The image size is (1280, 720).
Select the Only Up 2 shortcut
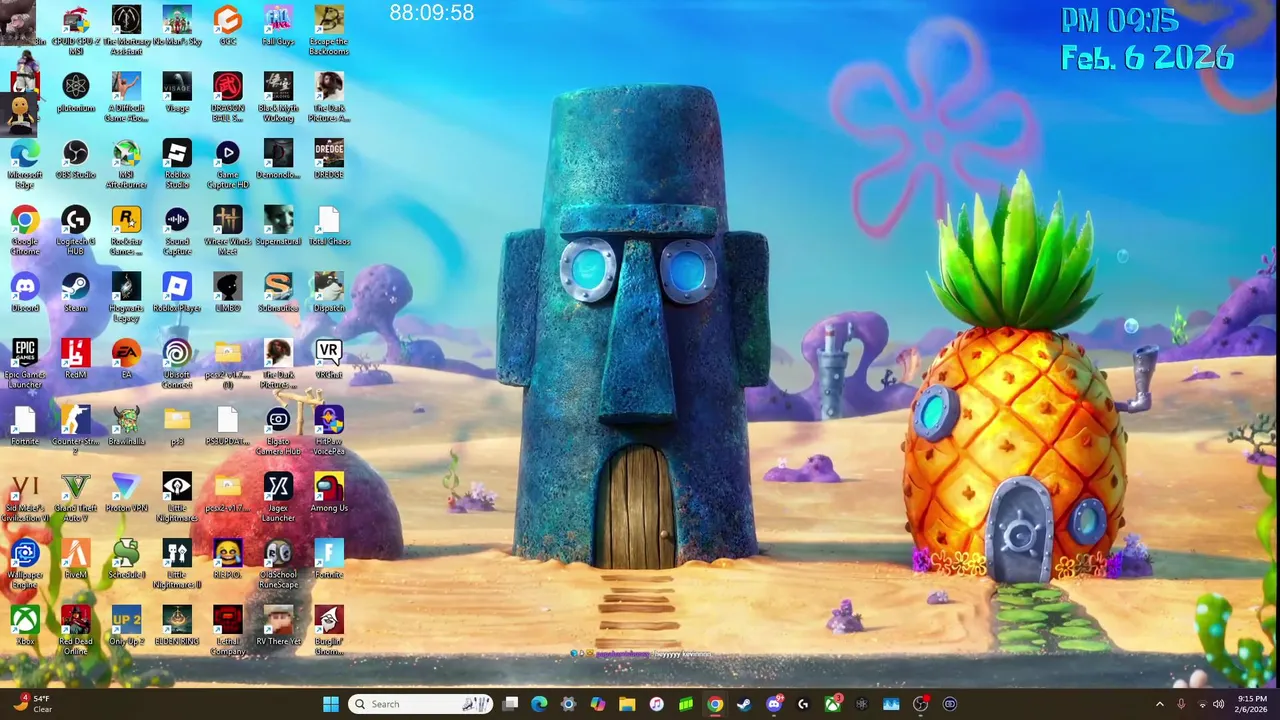tap(126, 627)
